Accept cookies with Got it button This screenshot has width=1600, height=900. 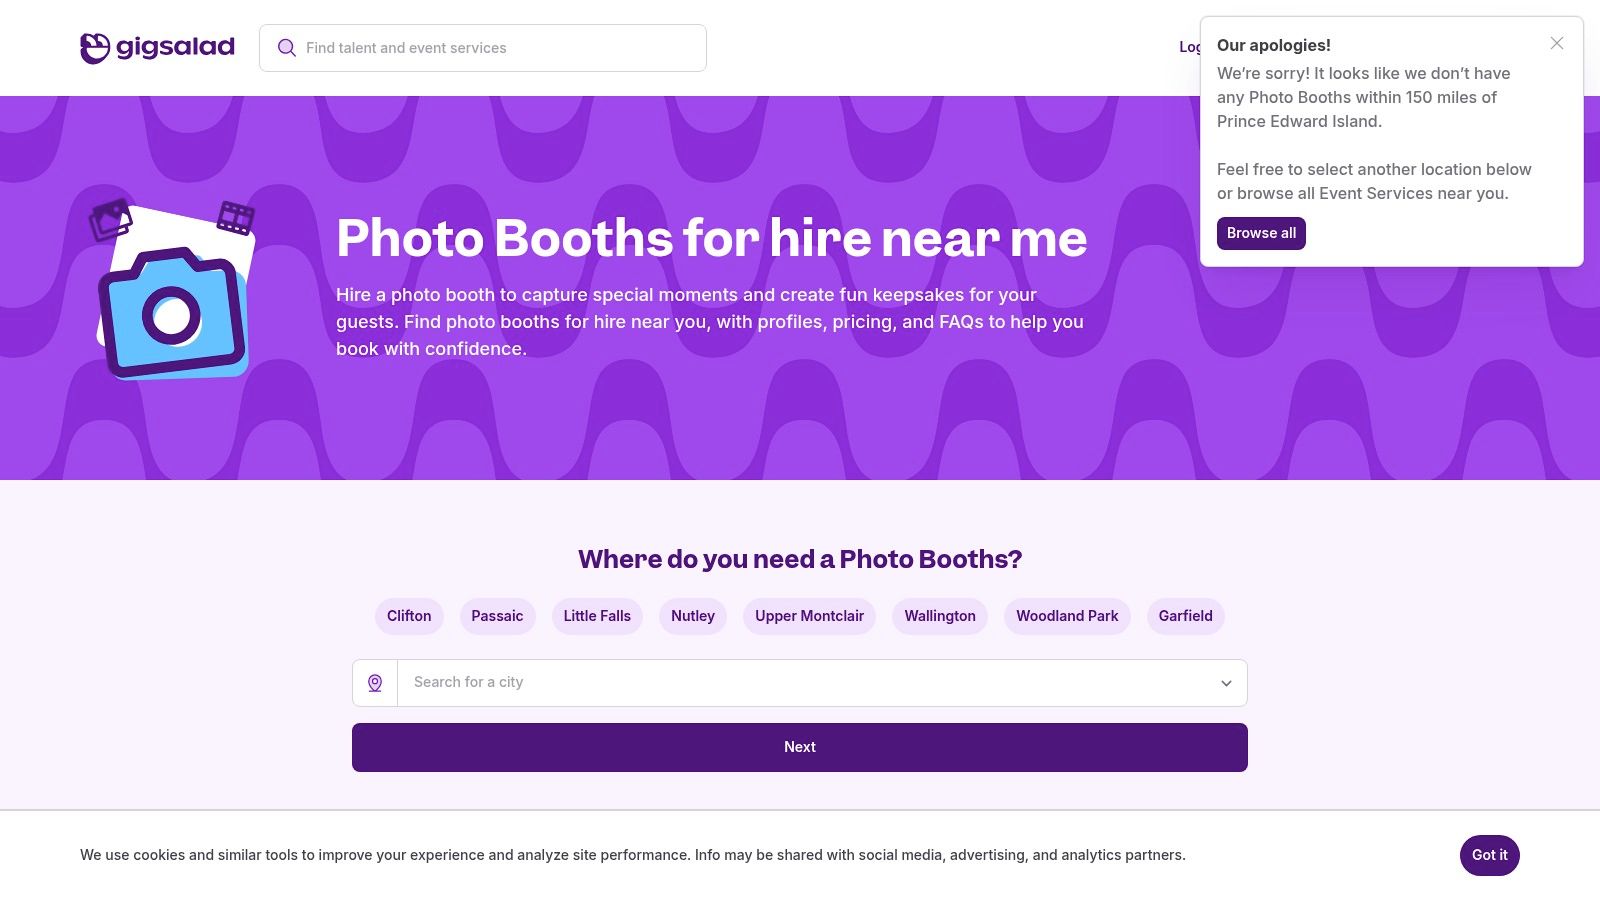[1489, 855]
